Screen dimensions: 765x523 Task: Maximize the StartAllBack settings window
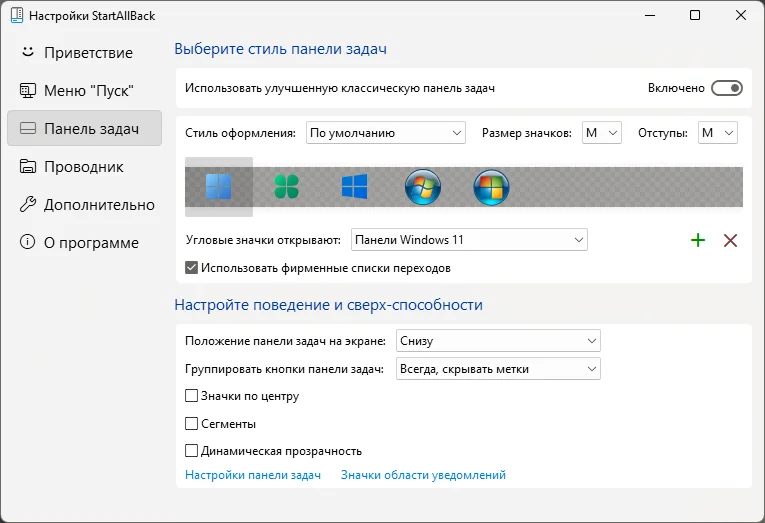(x=695, y=15)
